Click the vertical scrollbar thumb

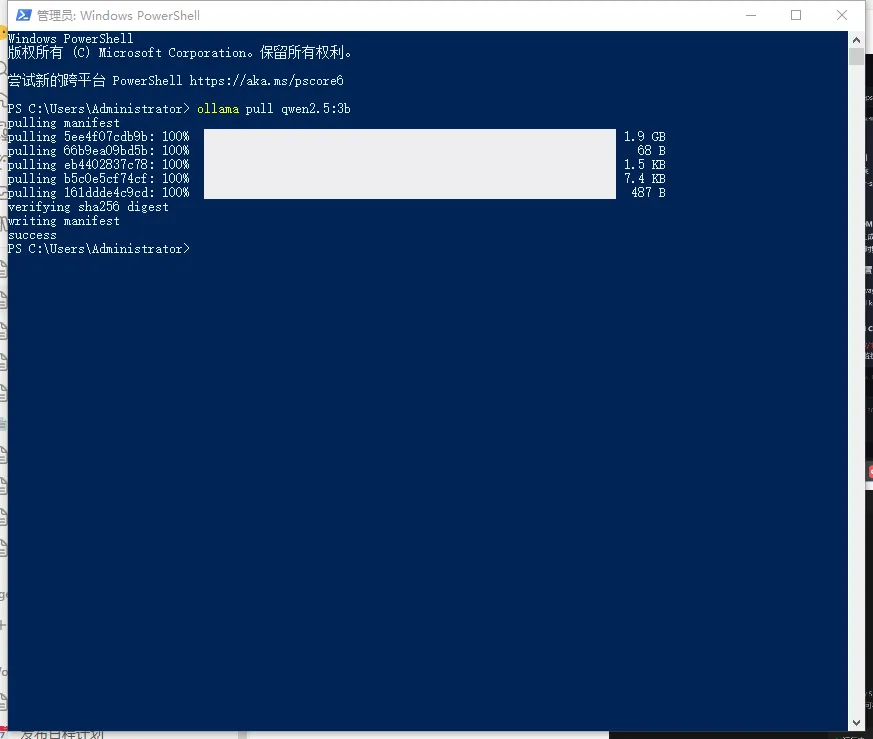click(x=856, y=57)
